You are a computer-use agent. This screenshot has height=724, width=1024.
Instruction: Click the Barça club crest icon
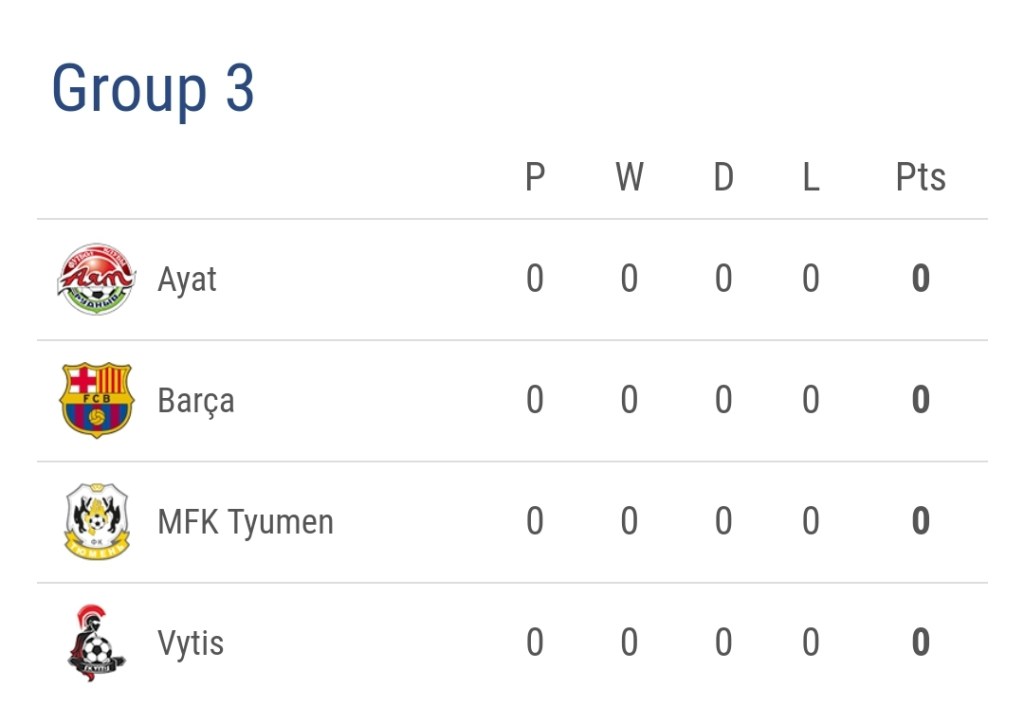96,400
